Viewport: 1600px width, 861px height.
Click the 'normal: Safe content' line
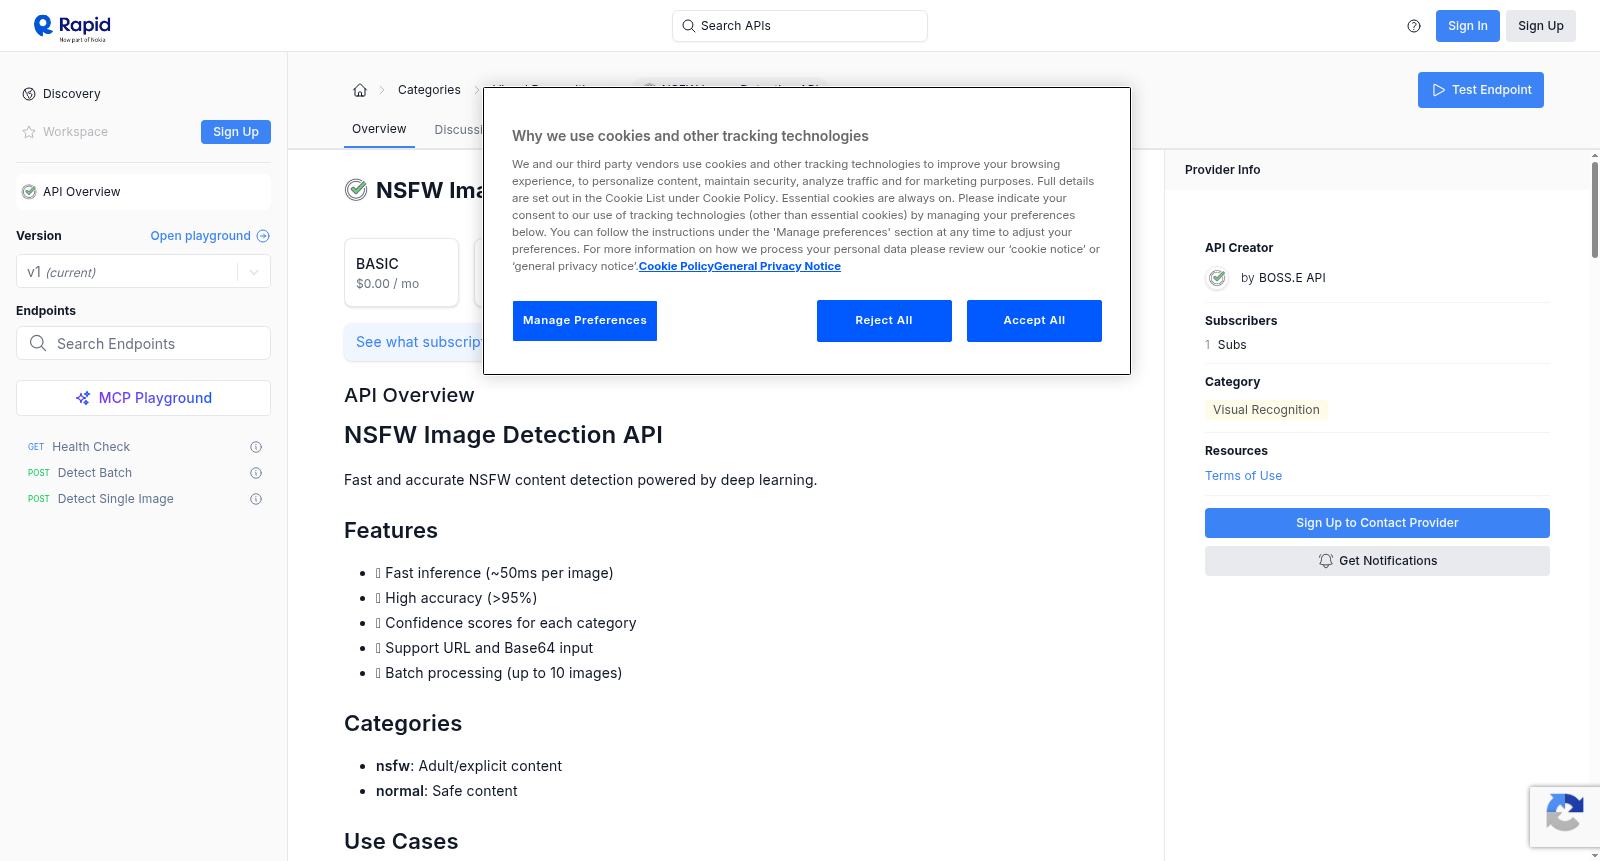[x=447, y=791]
